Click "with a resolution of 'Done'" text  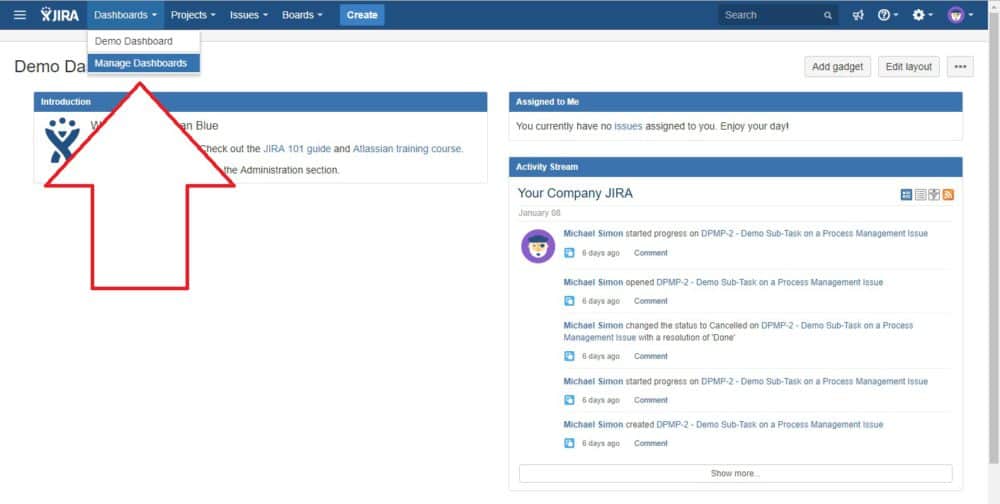click(687, 337)
